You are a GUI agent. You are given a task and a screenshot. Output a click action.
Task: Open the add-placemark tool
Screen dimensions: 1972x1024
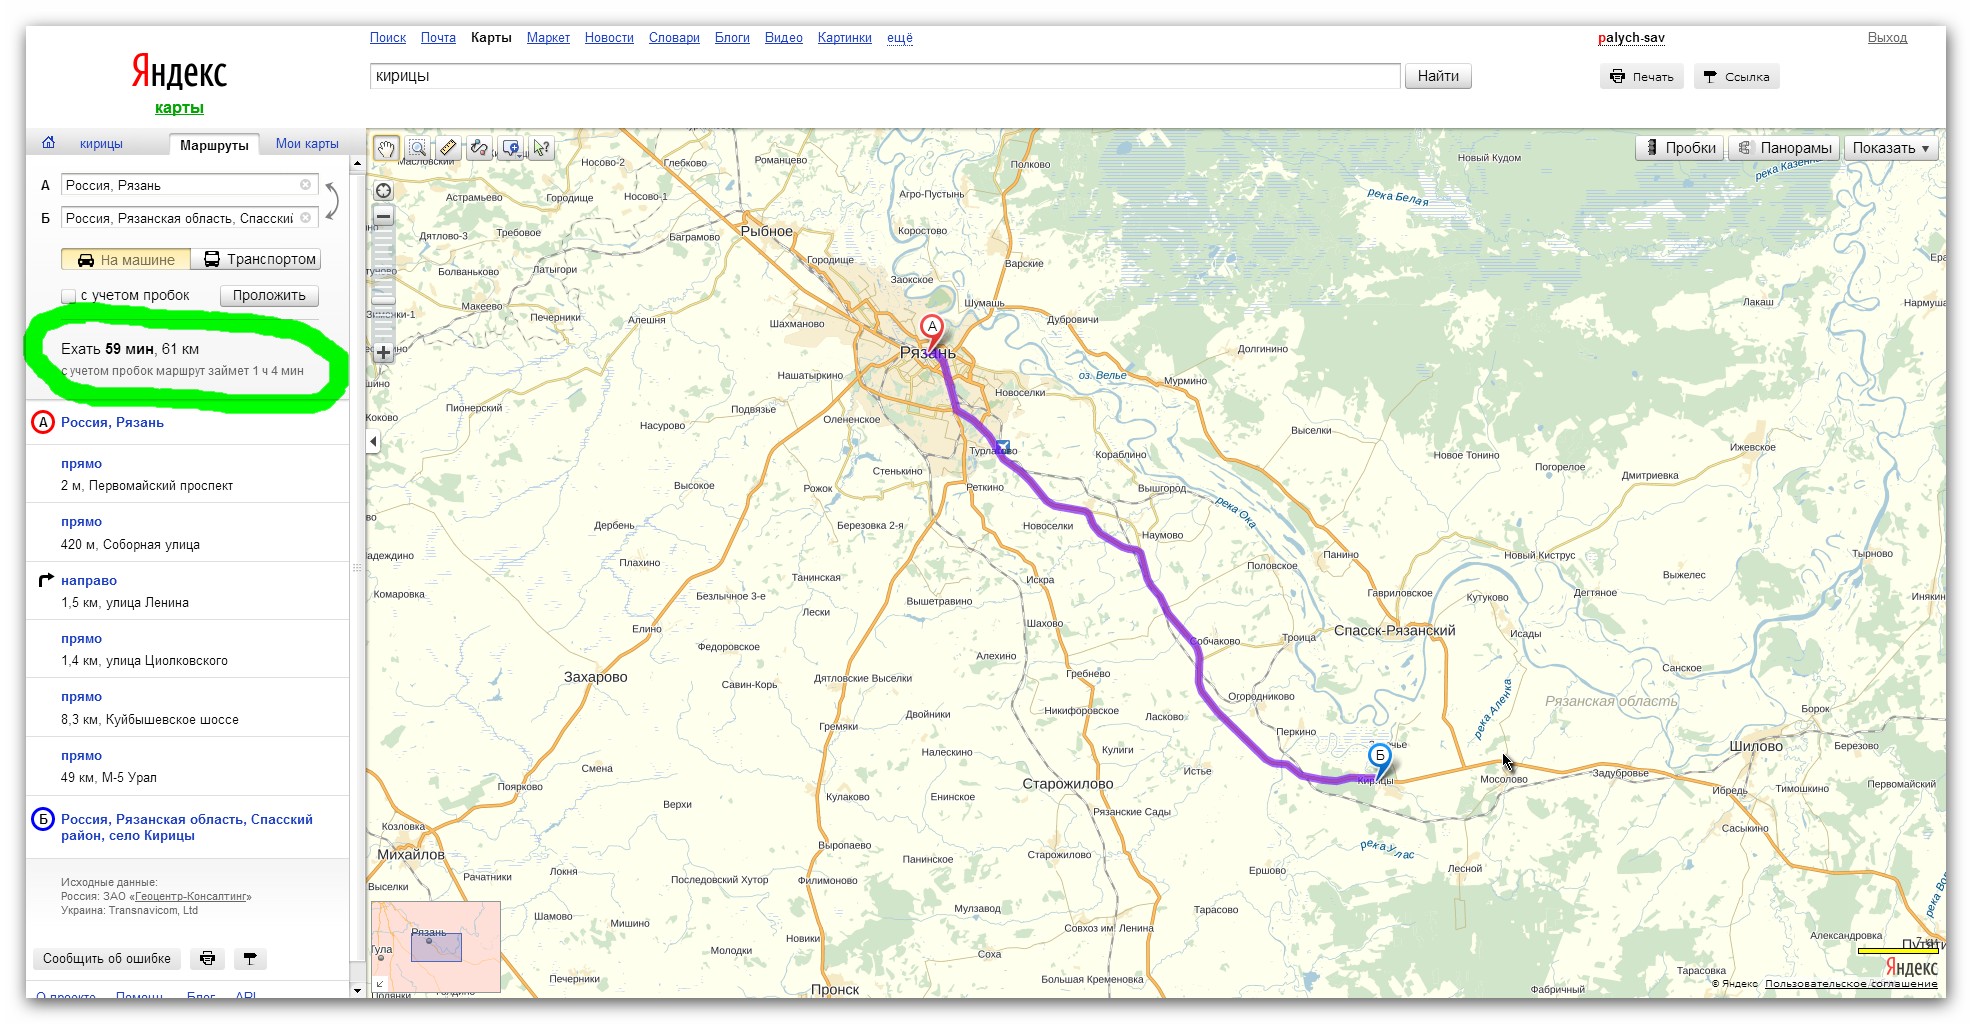click(x=511, y=148)
